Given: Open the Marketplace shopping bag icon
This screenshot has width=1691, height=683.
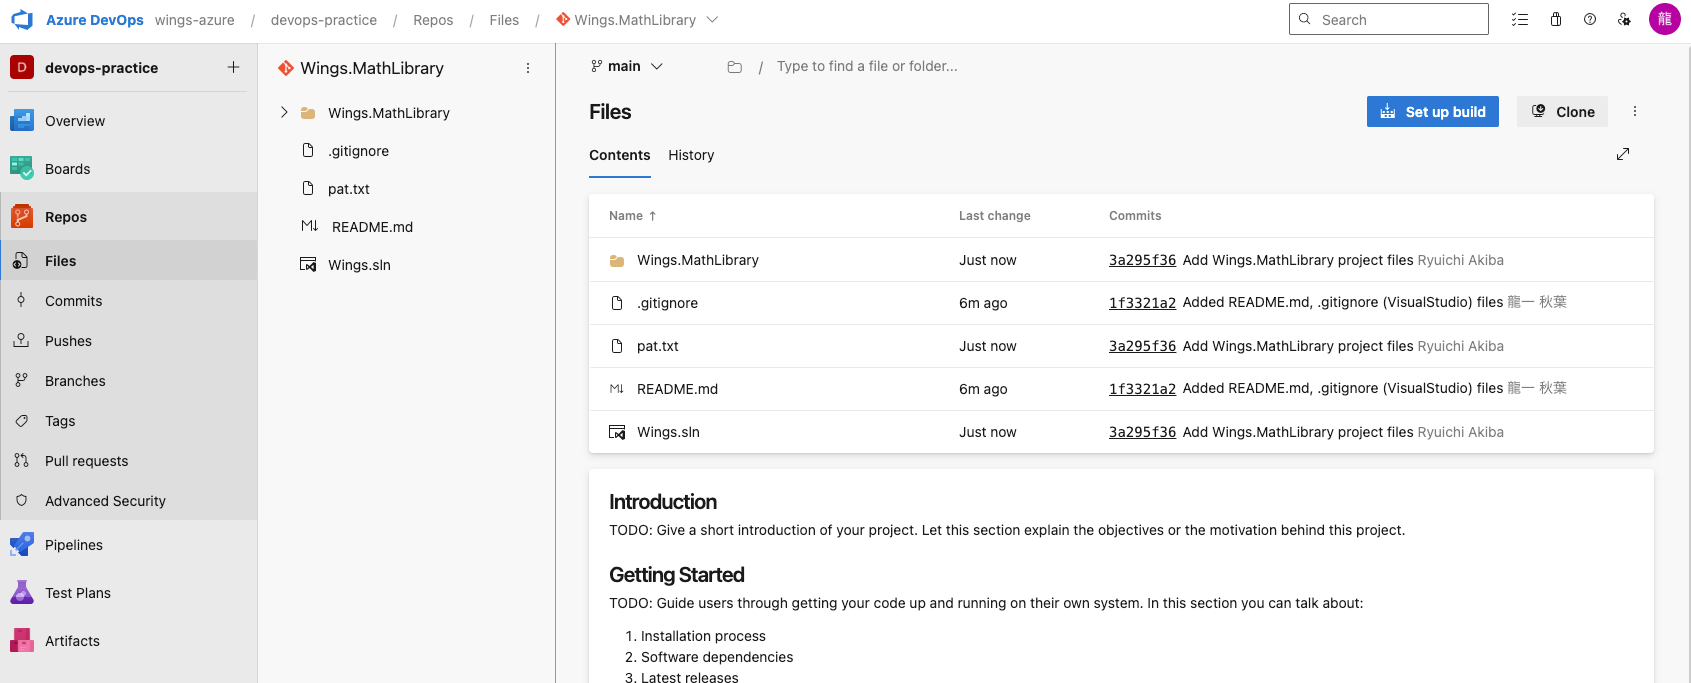Looking at the screenshot, I should (1556, 20).
